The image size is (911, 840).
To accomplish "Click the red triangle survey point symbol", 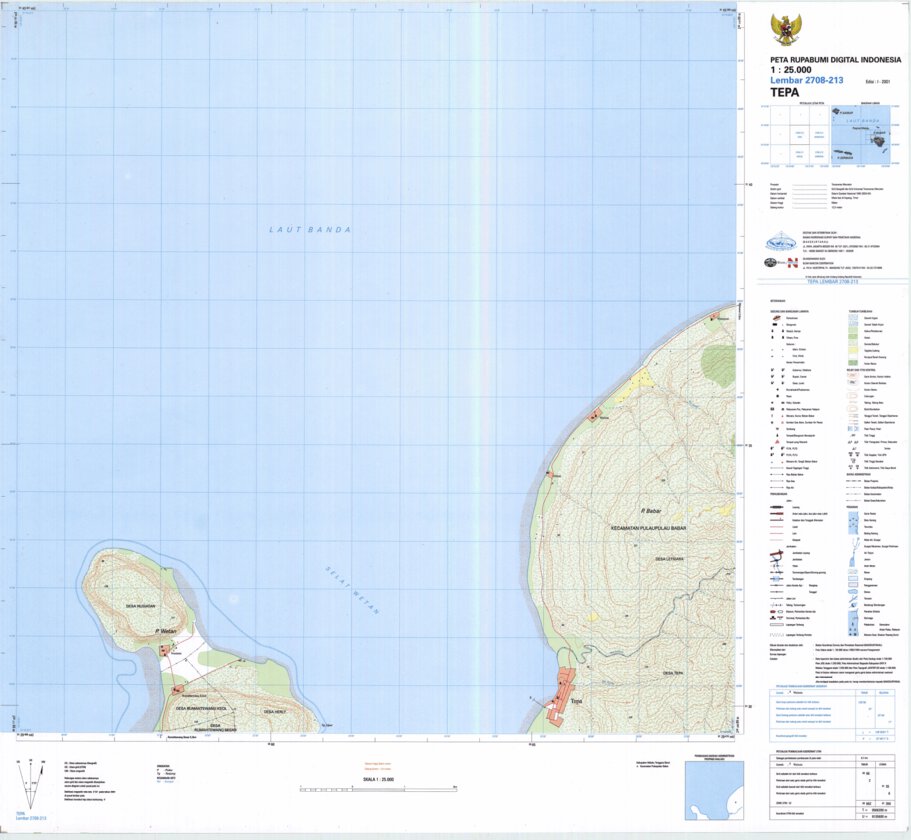I will click(777, 441).
